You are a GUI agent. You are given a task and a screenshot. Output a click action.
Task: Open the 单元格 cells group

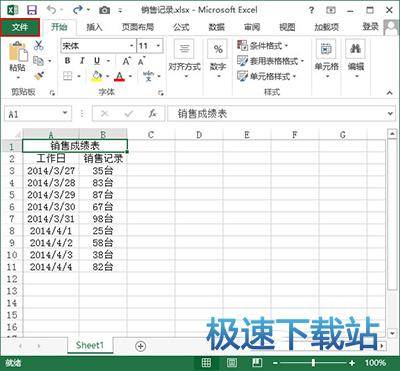click(x=326, y=59)
